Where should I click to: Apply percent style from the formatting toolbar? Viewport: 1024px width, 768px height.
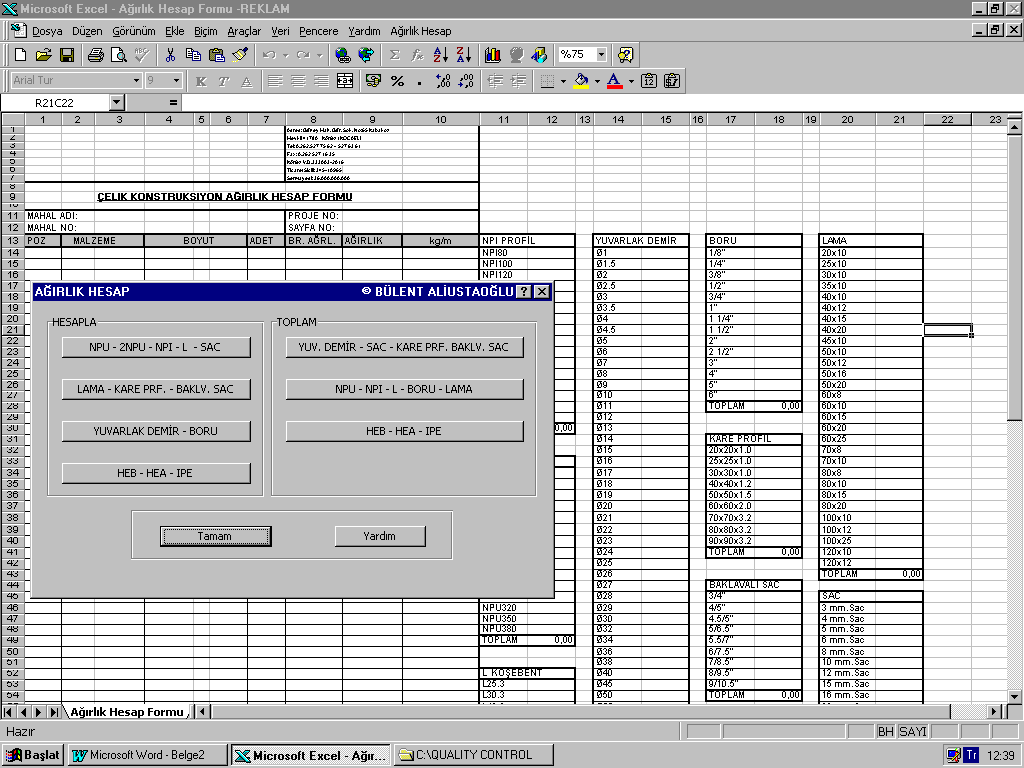(397, 81)
